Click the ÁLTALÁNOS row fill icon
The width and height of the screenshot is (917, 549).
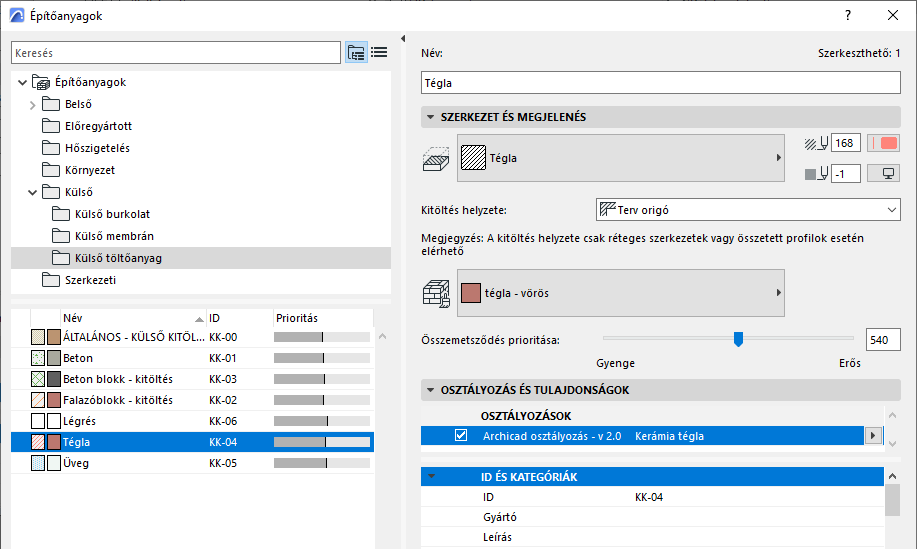(38, 337)
